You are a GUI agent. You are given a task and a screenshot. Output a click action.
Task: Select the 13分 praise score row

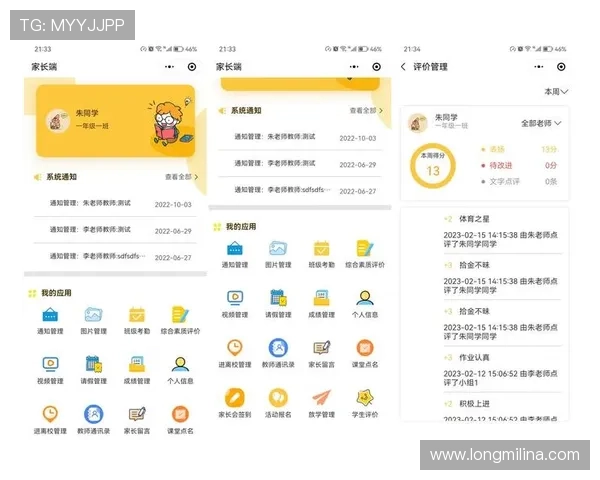519,149
